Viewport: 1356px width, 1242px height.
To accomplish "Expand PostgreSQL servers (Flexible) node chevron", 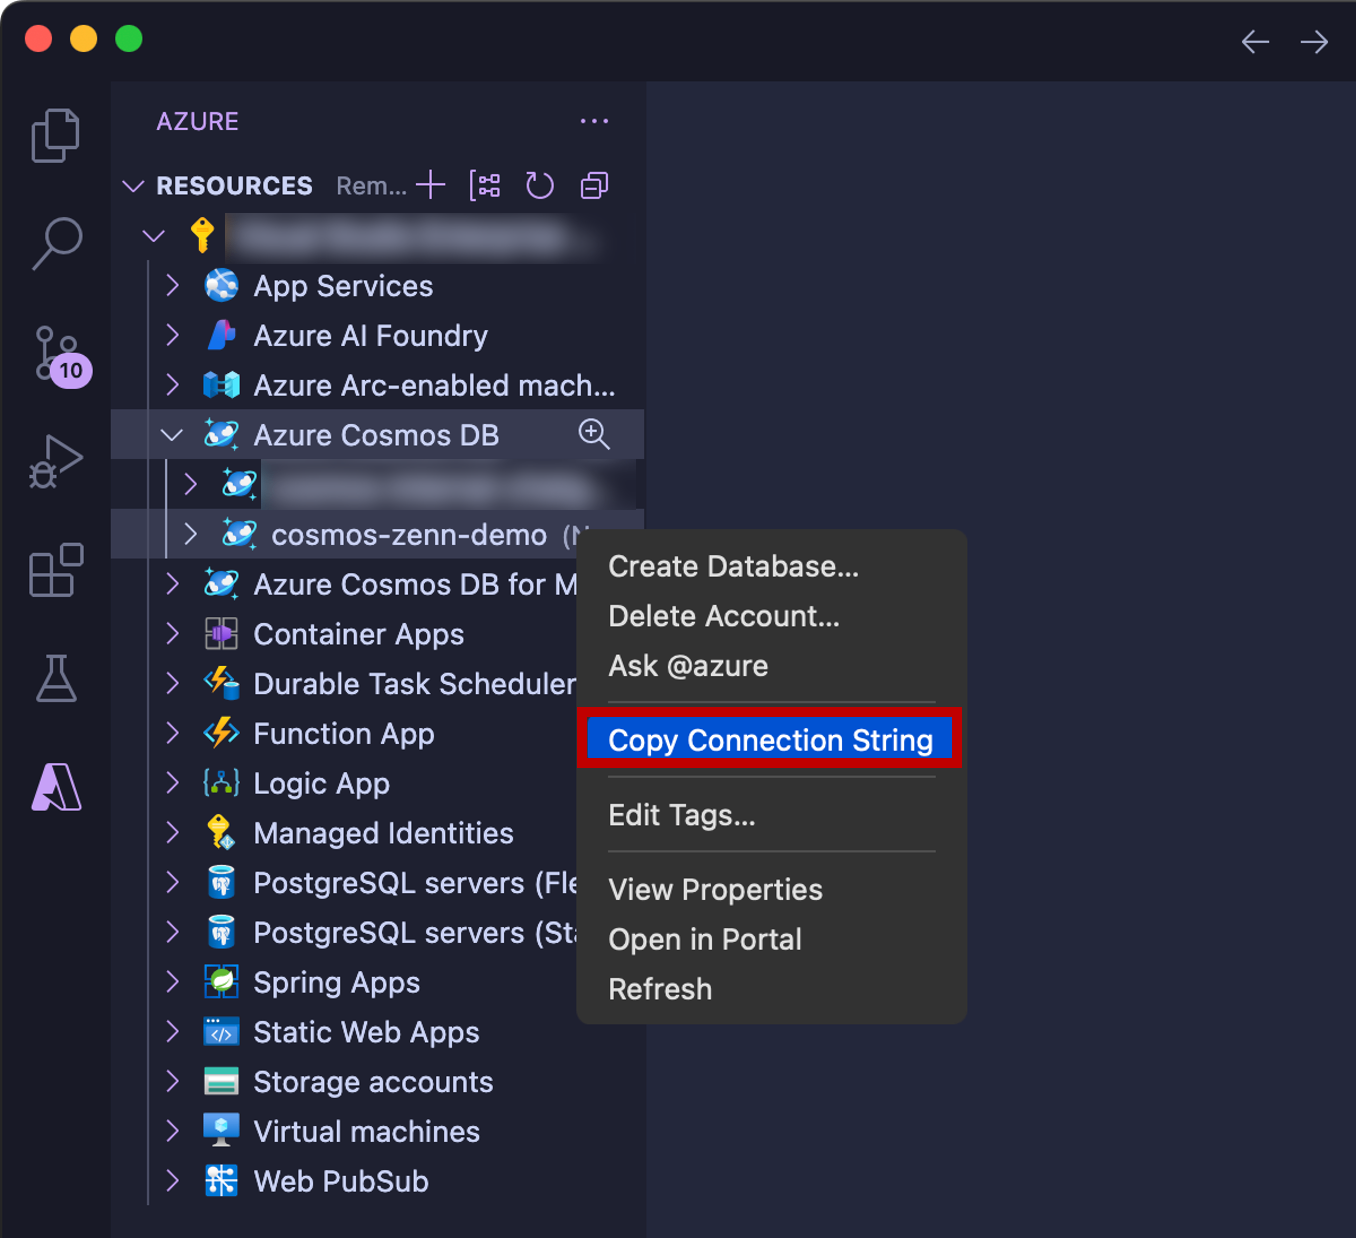I will point(173,882).
